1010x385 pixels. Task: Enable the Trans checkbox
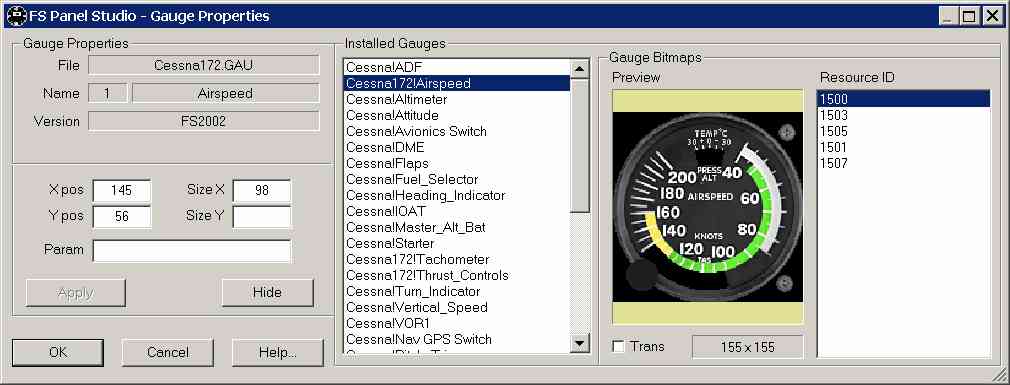pos(618,347)
